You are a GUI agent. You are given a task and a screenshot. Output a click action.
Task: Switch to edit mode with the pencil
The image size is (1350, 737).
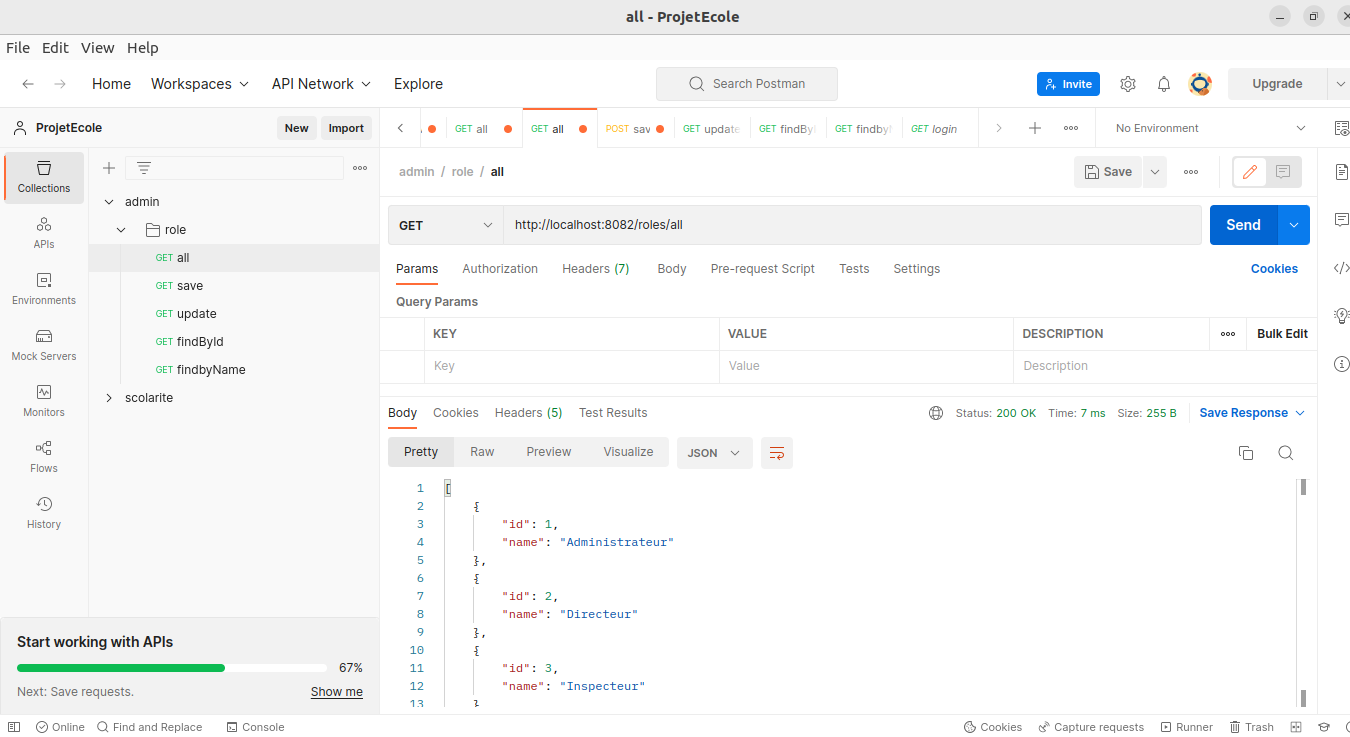point(1249,172)
